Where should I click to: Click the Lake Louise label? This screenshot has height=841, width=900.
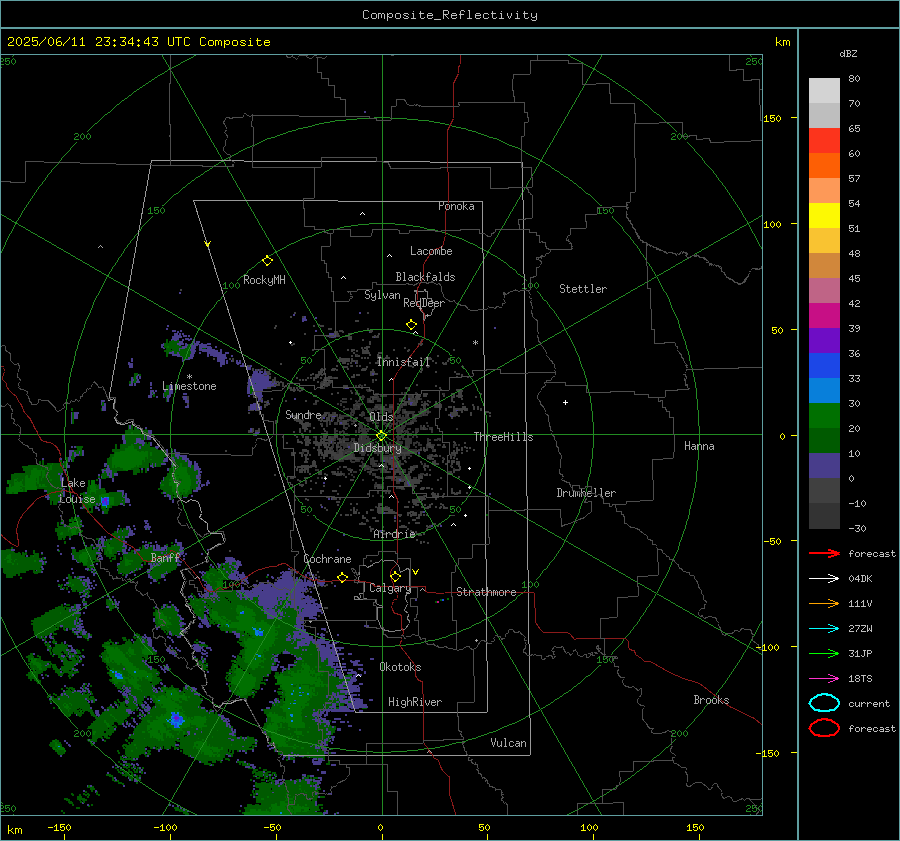[x=77, y=491]
